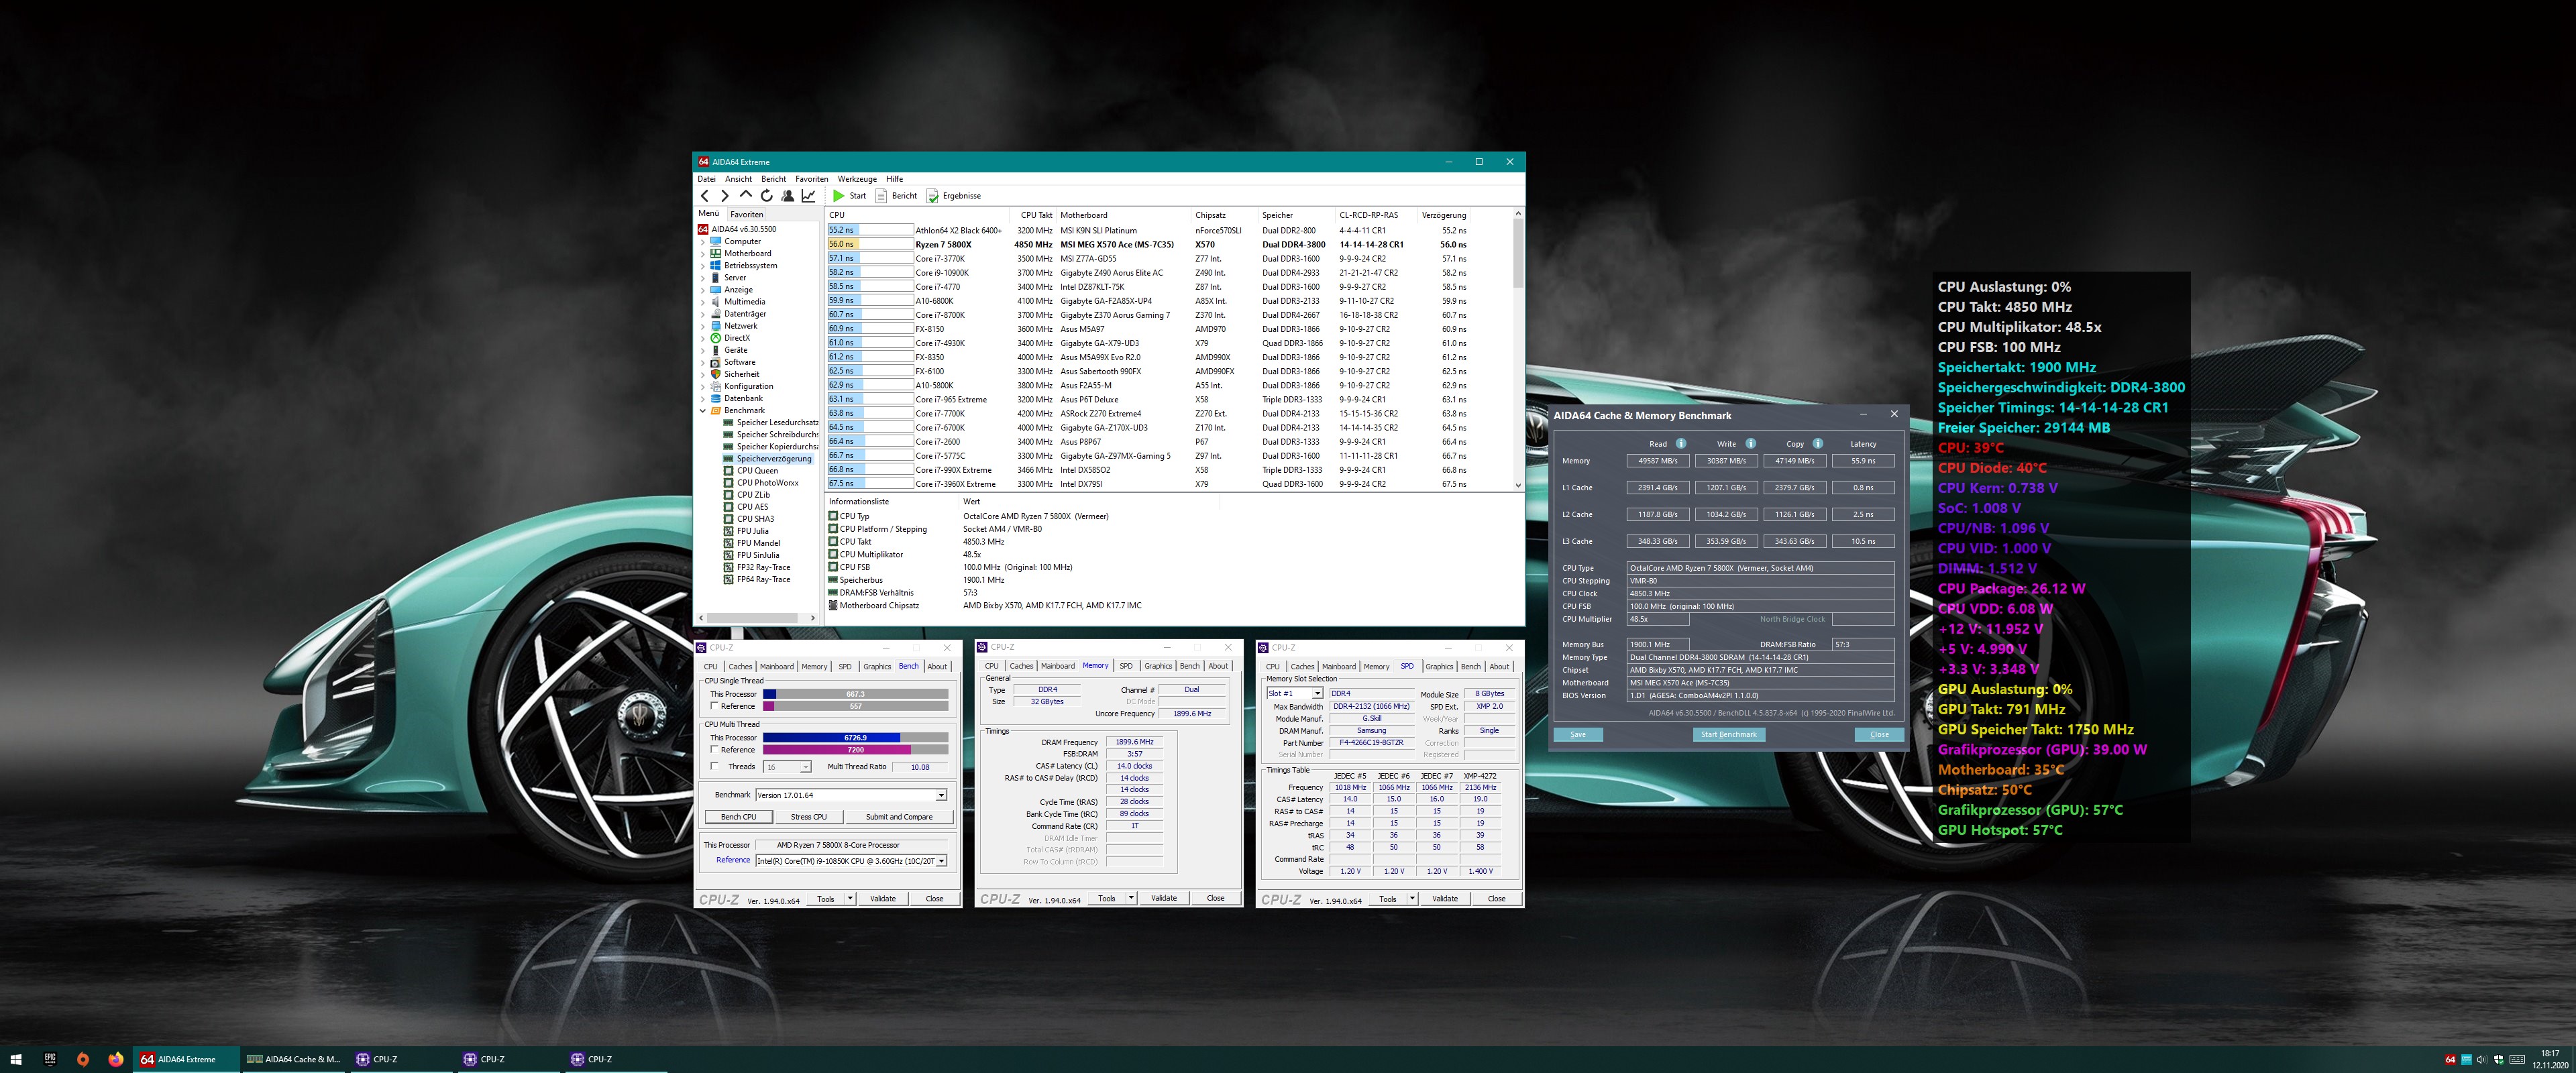This screenshot has width=2576, height=1073.
Task: Open Tools dropdown arrow in CPU-Z SPD window
Action: [x=1412, y=898]
